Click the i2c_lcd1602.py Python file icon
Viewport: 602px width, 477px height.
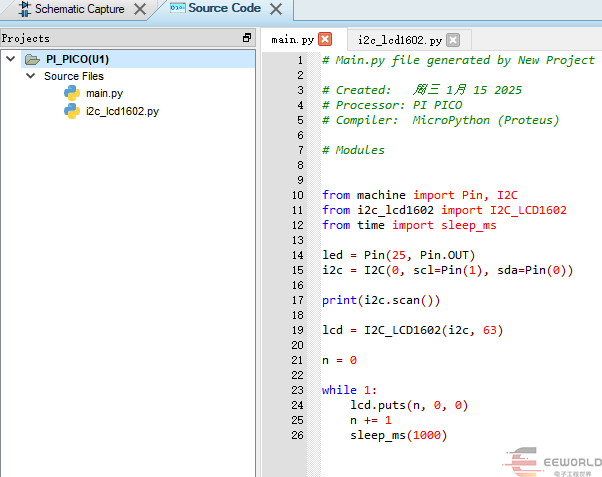tap(72, 111)
